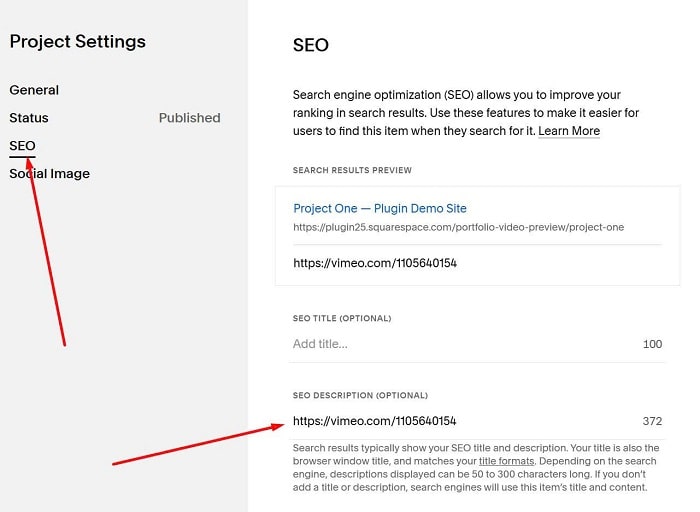700x512 pixels.
Task: Open the Social Image section
Action: (x=49, y=174)
